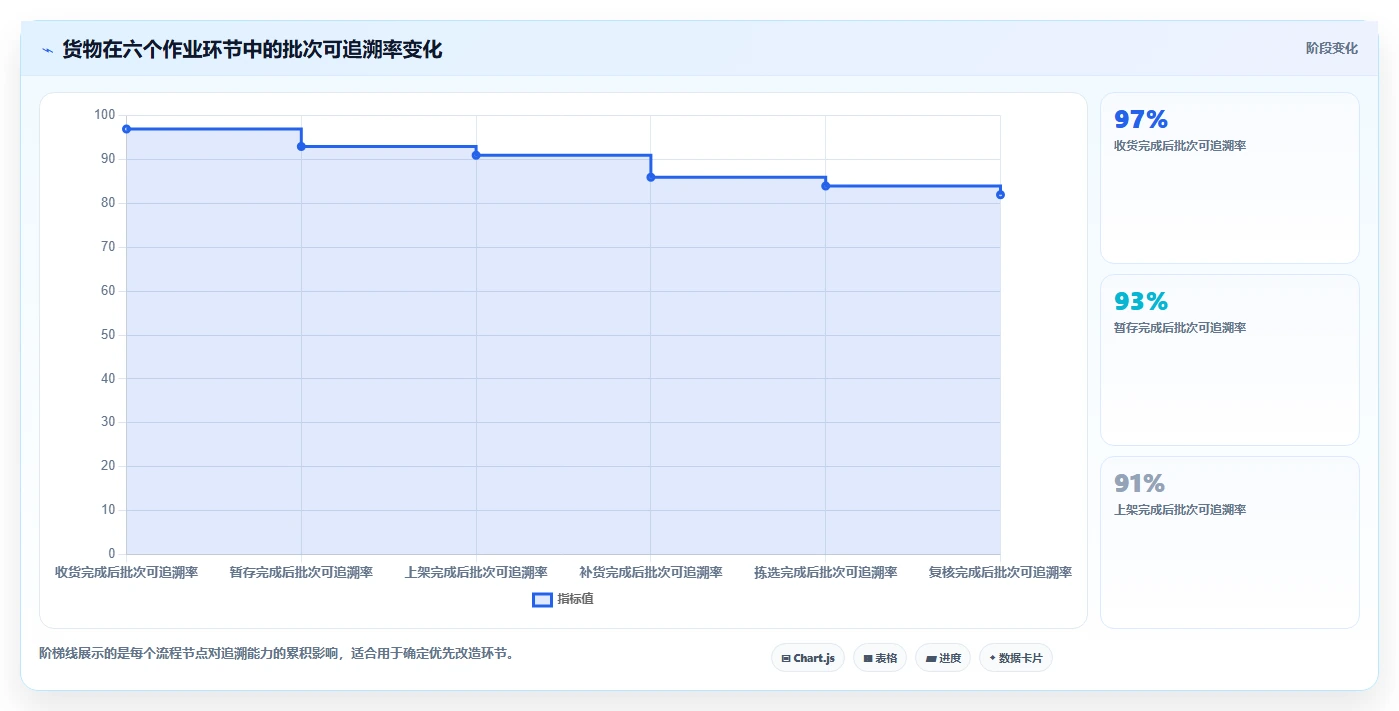The width and height of the screenshot is (1399, 711).
Task: Click data point for 上架完成后批次可追溯率
Action: 476,155
